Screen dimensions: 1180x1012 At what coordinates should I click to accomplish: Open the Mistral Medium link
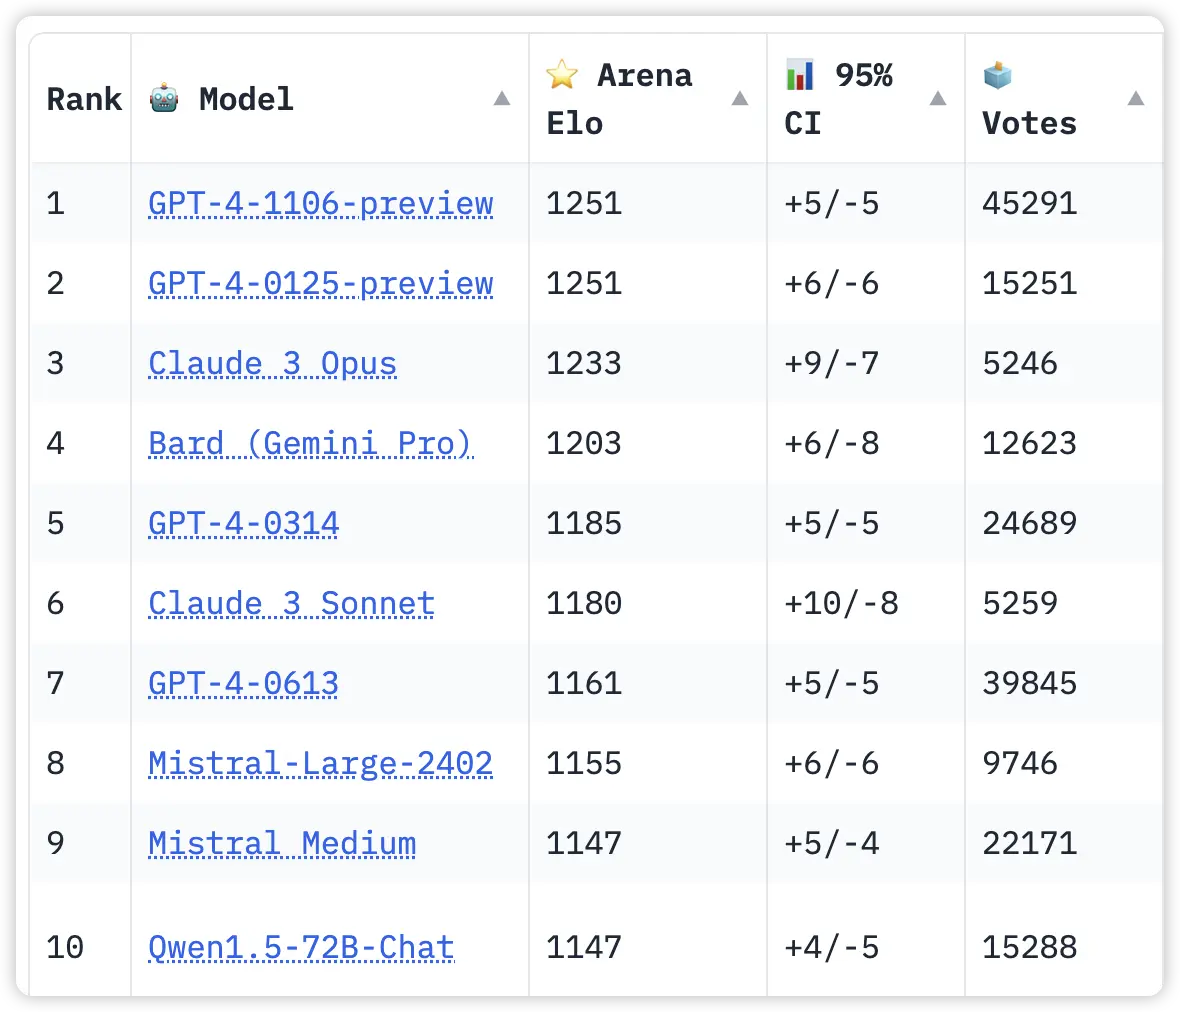[282, 843]
